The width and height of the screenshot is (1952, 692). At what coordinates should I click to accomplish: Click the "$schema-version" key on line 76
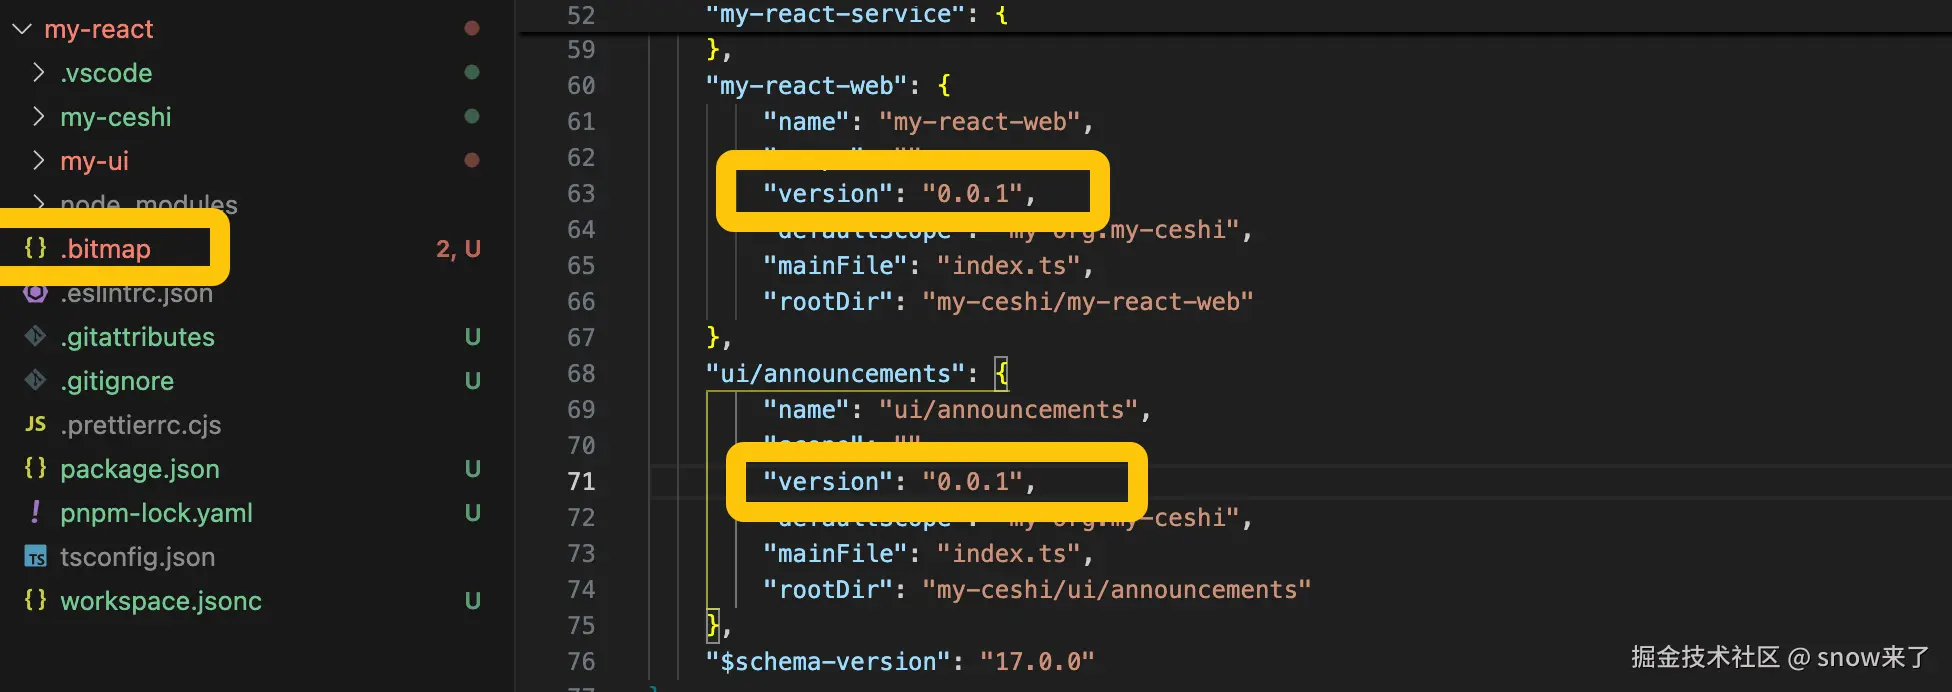(x=828, y=662)
